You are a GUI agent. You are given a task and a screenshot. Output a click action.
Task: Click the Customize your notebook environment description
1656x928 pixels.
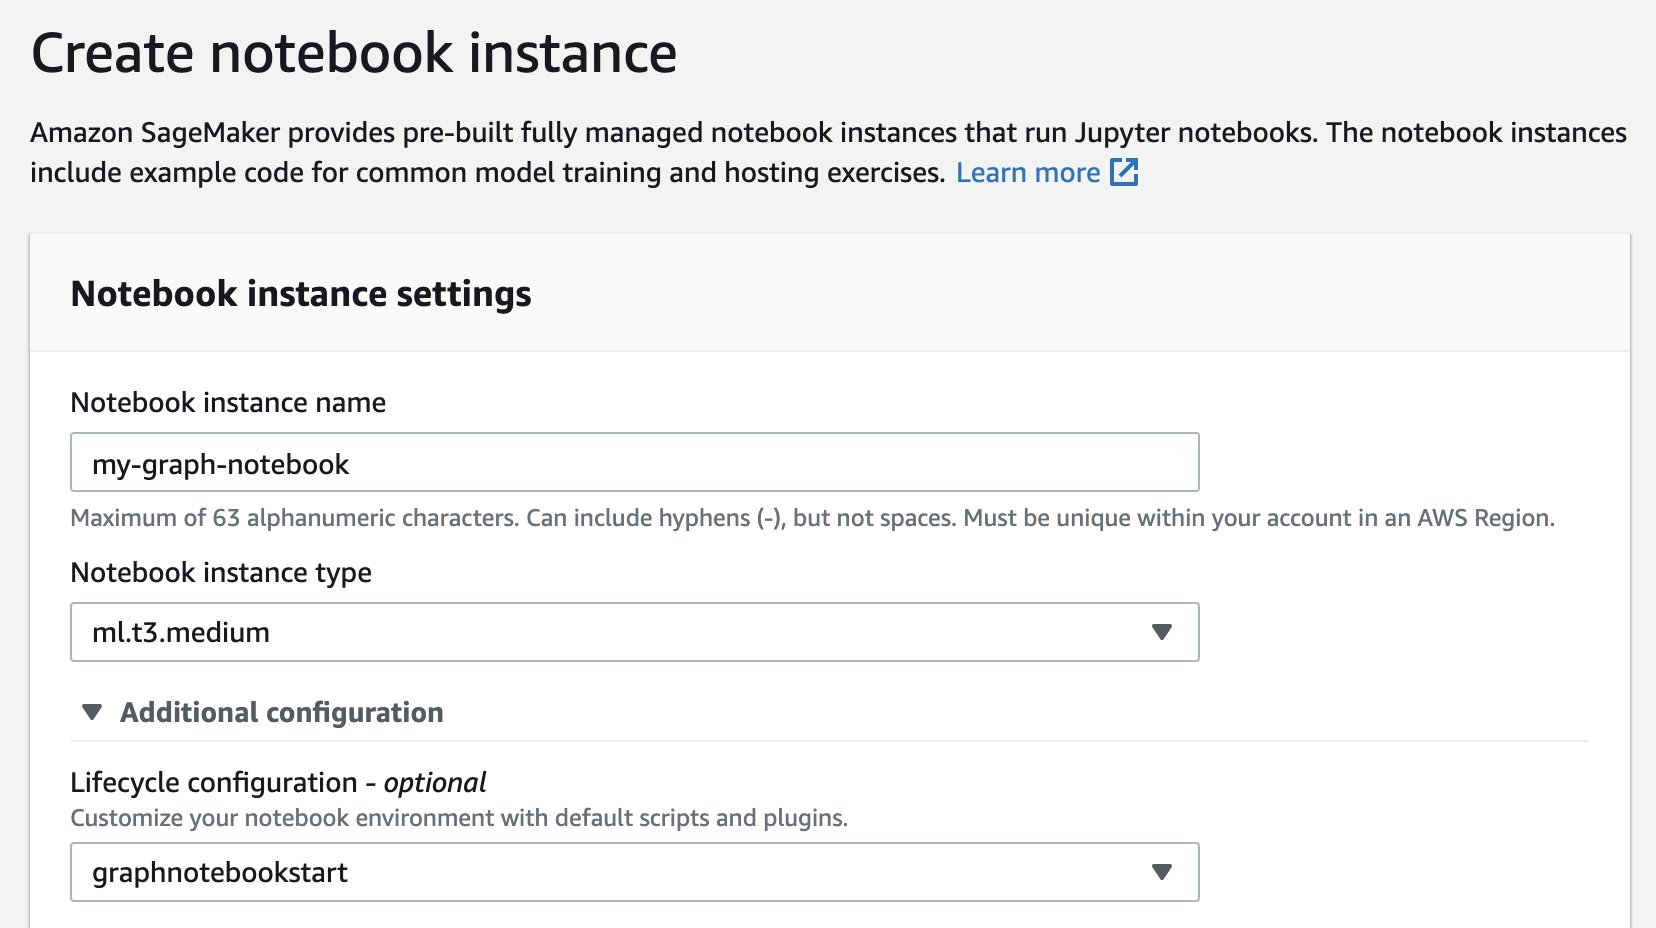coord(459,818)
